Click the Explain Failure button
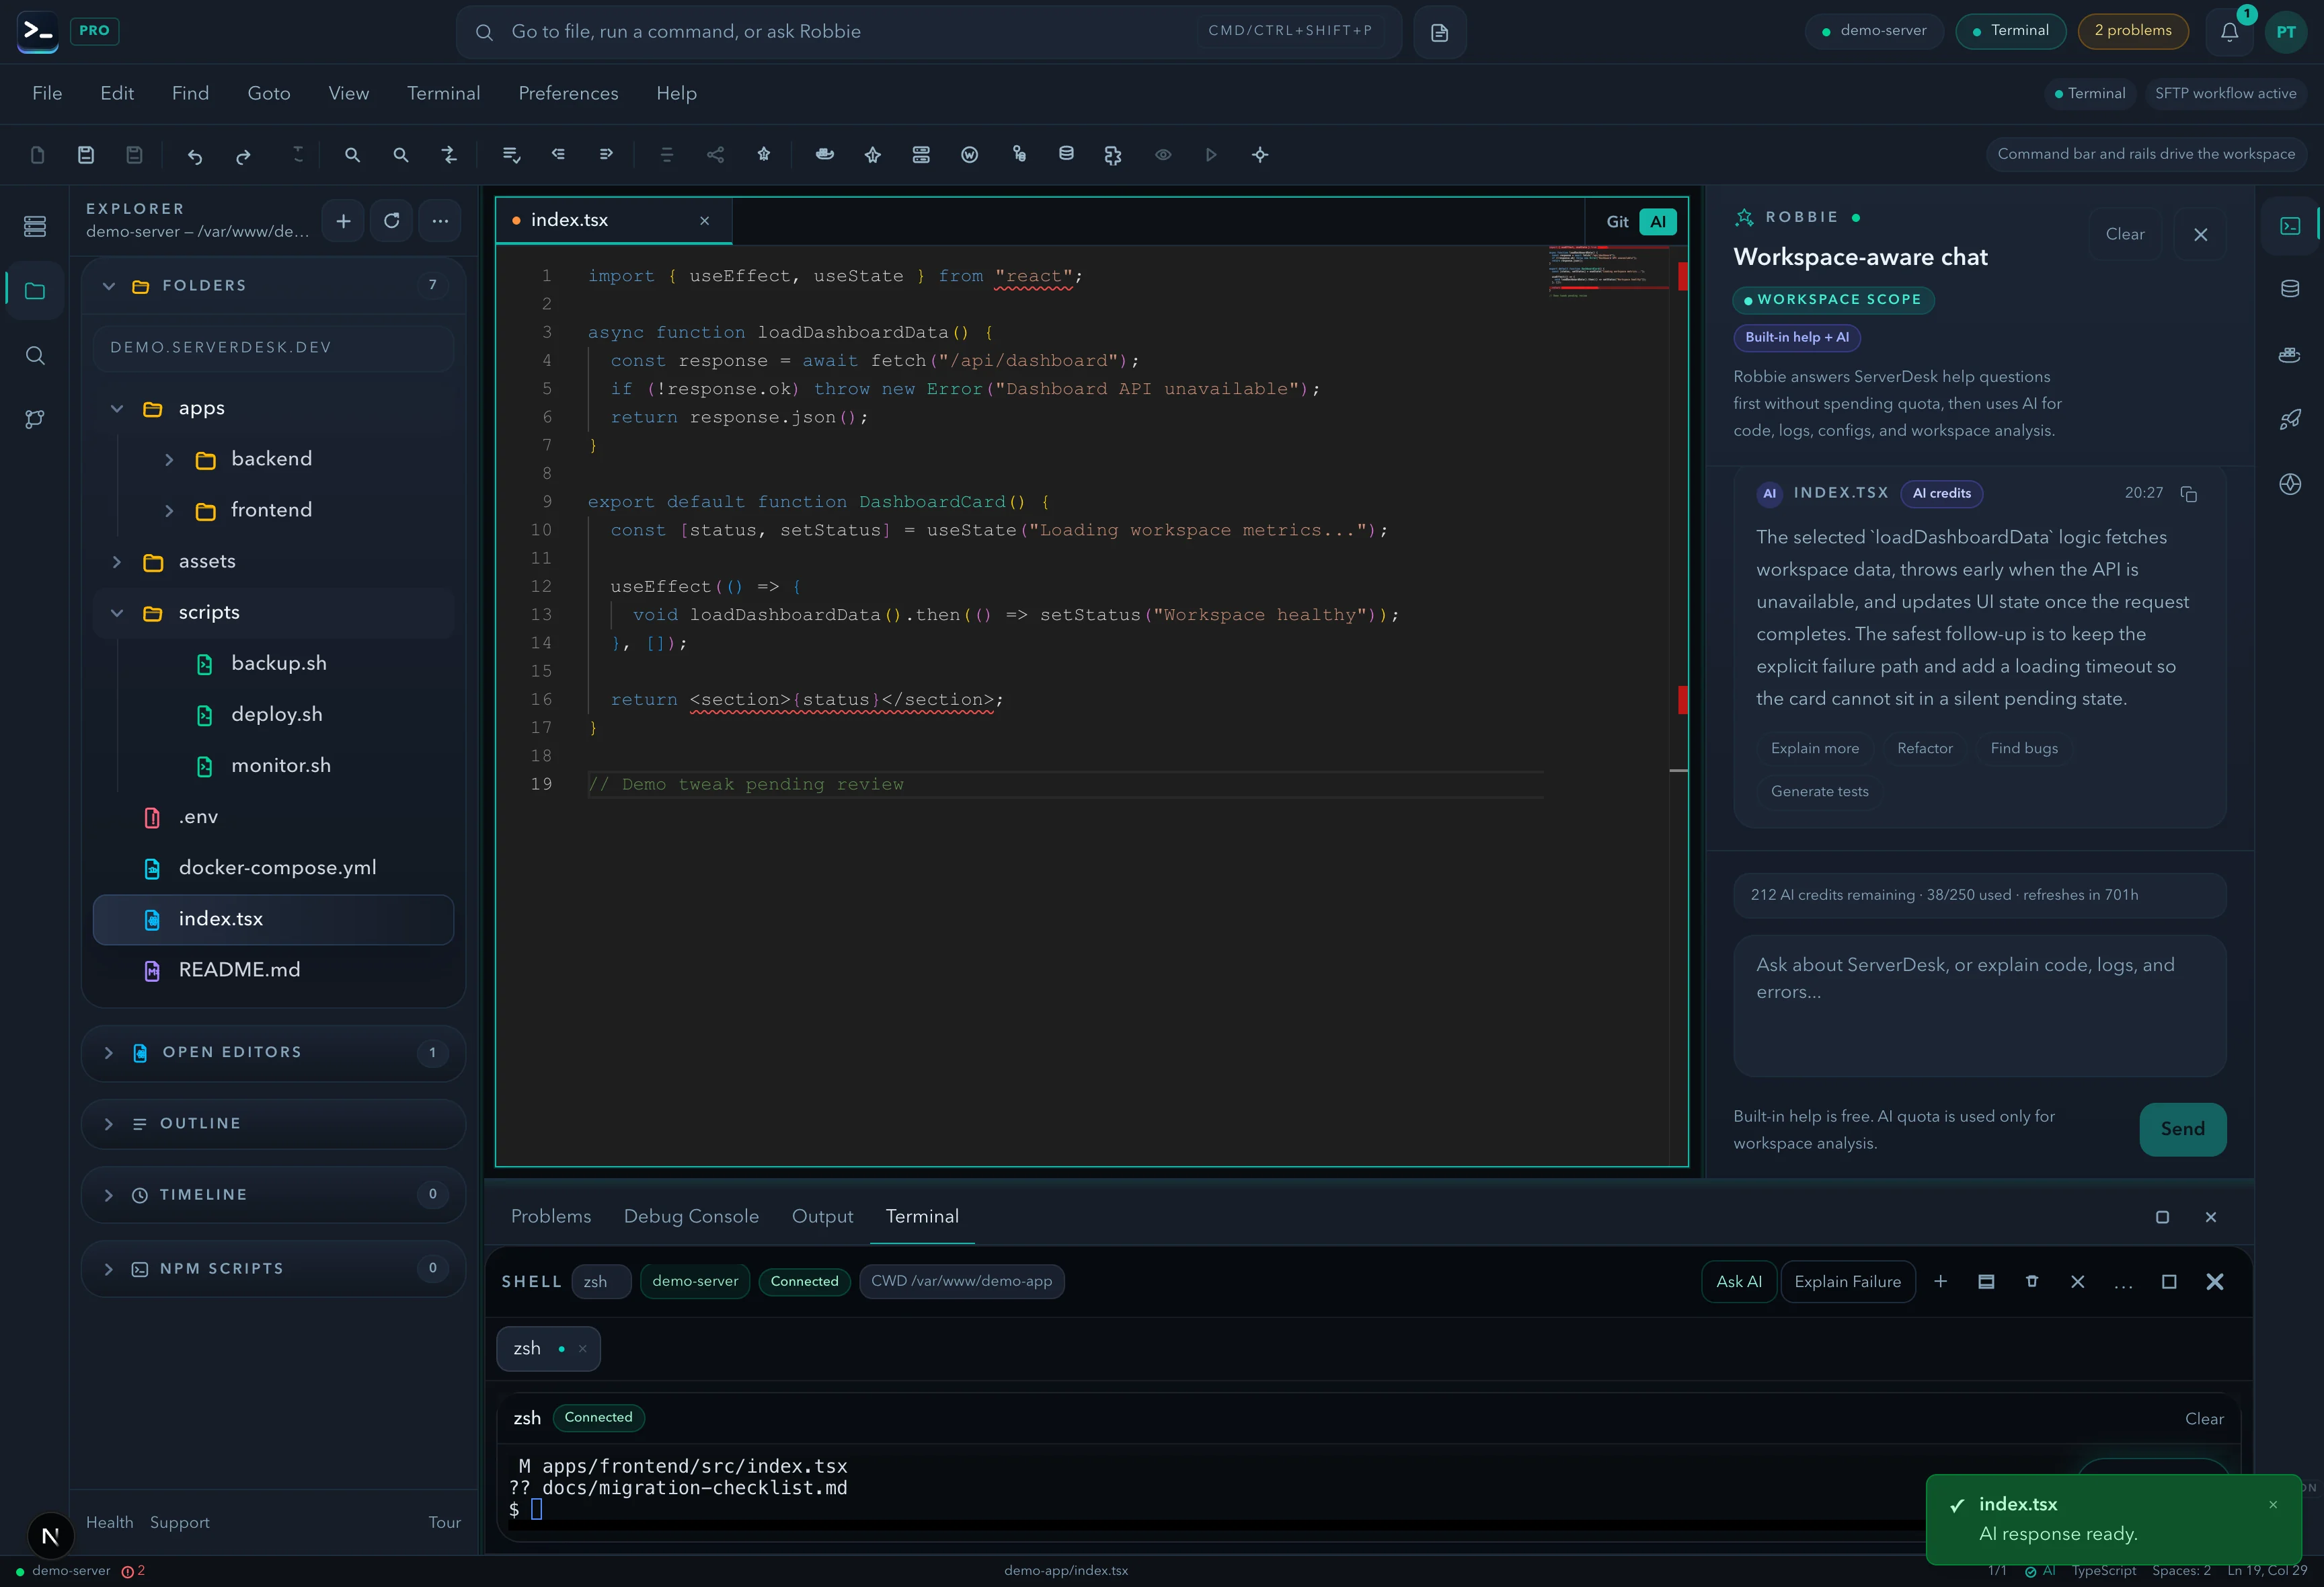2324x1587 pixels. (x=1847, y=1282)
